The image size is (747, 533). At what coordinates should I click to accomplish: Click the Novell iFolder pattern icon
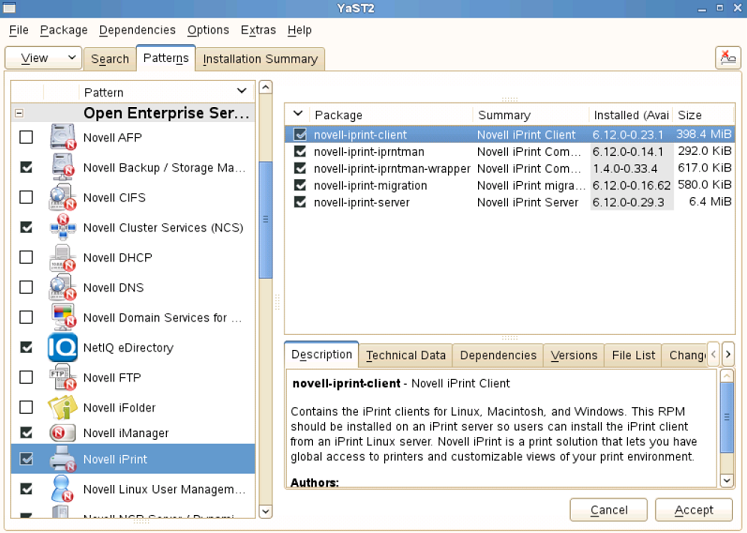point(62,407)
